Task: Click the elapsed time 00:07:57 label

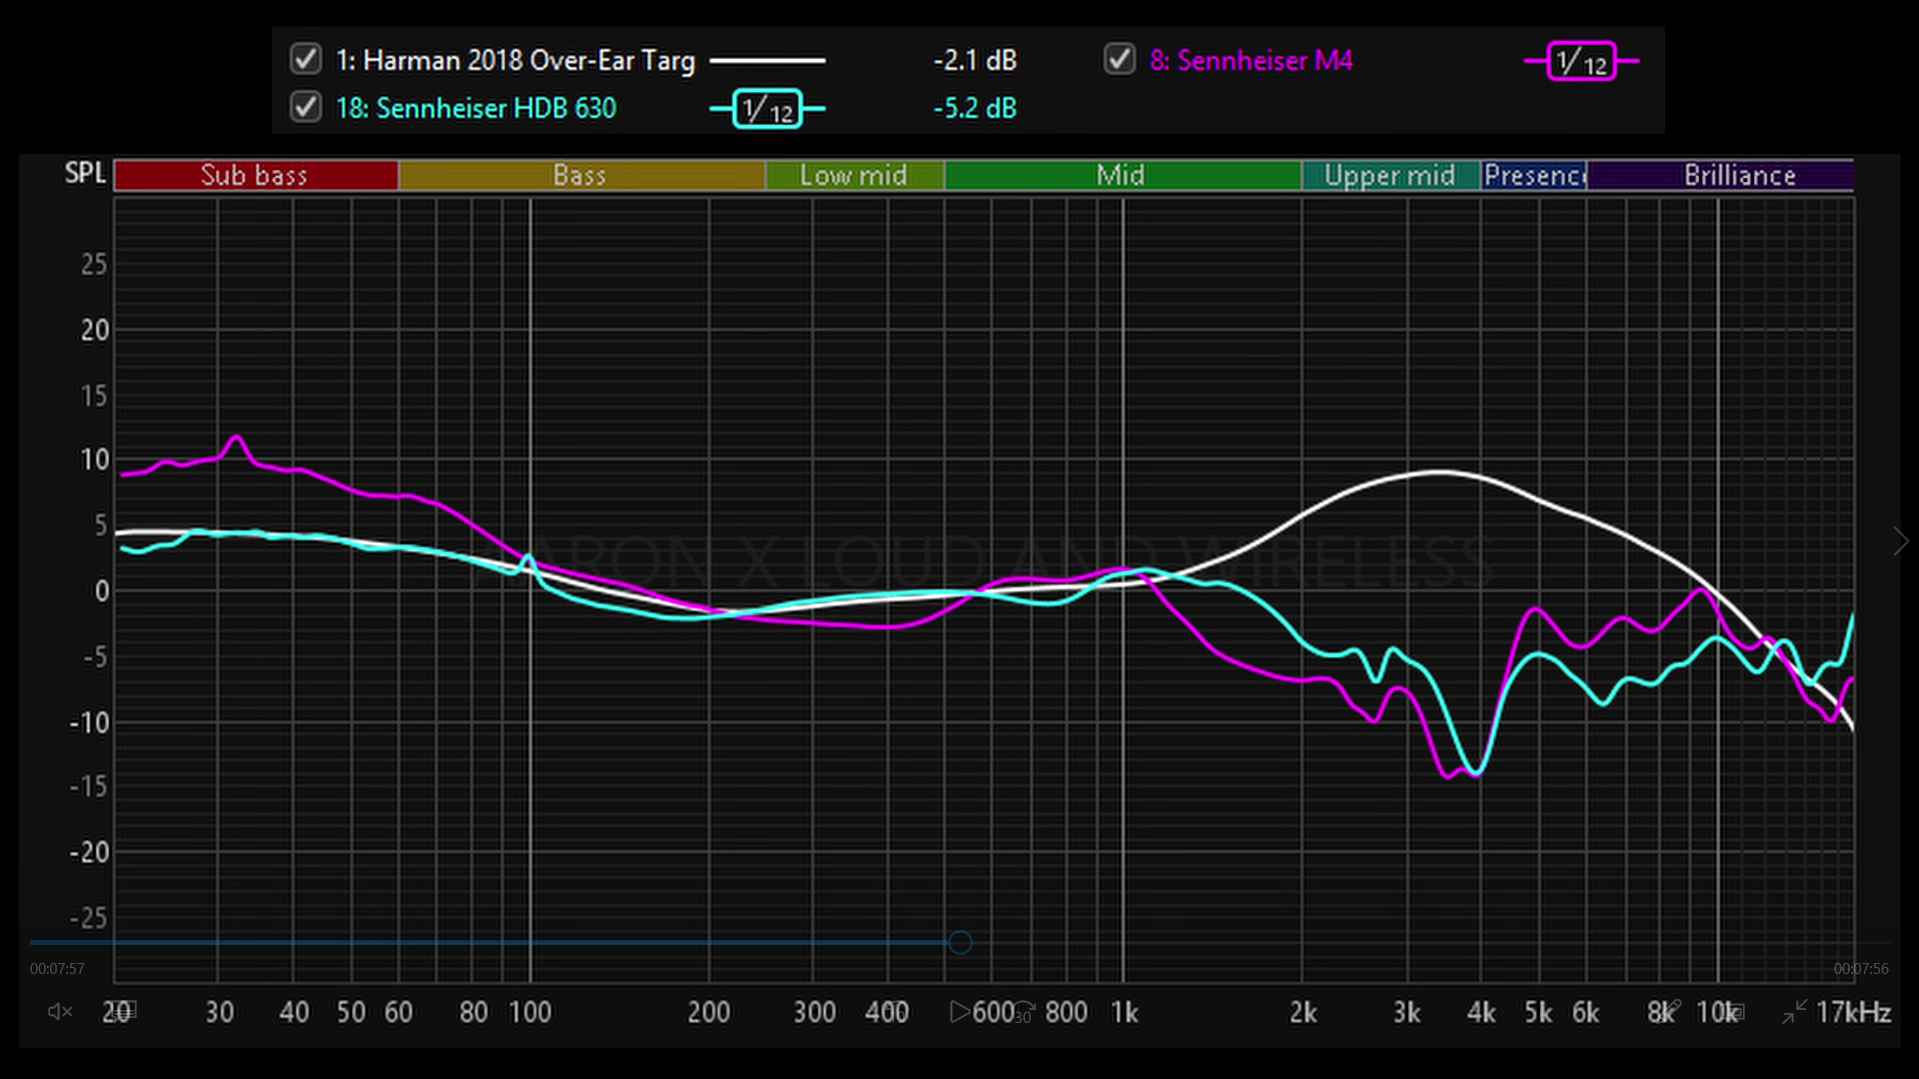Action: click(57, 969)
